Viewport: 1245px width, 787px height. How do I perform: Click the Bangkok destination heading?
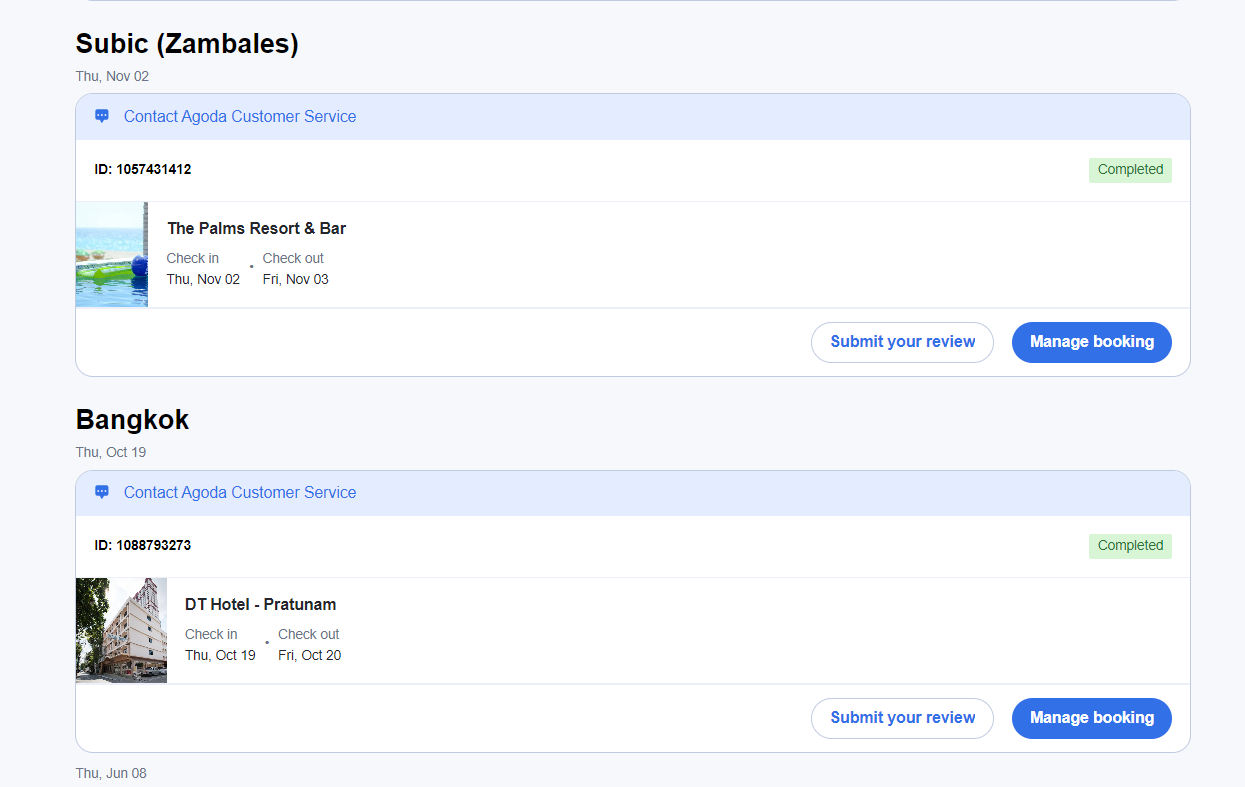click(x=132, y=420)
